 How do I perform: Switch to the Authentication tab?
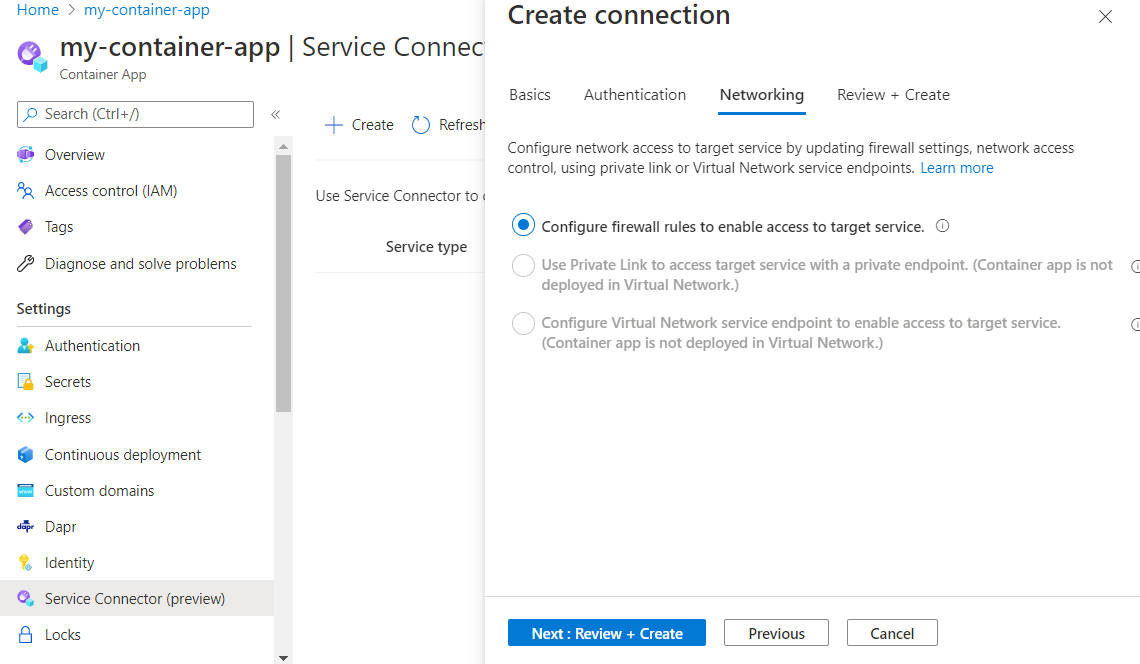click(635, 94)
